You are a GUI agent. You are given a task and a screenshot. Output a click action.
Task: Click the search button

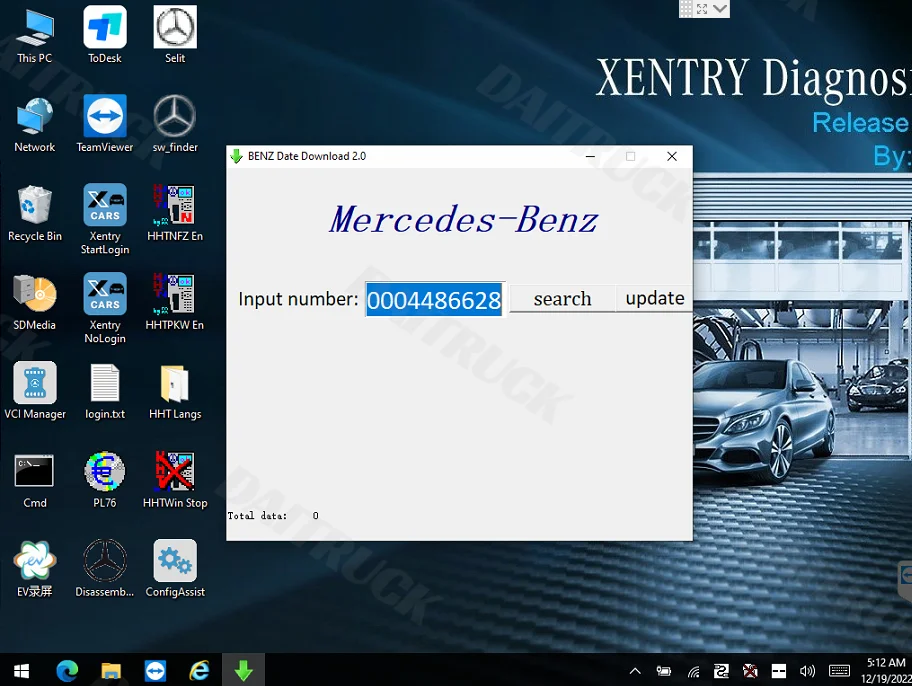[562, 298]
